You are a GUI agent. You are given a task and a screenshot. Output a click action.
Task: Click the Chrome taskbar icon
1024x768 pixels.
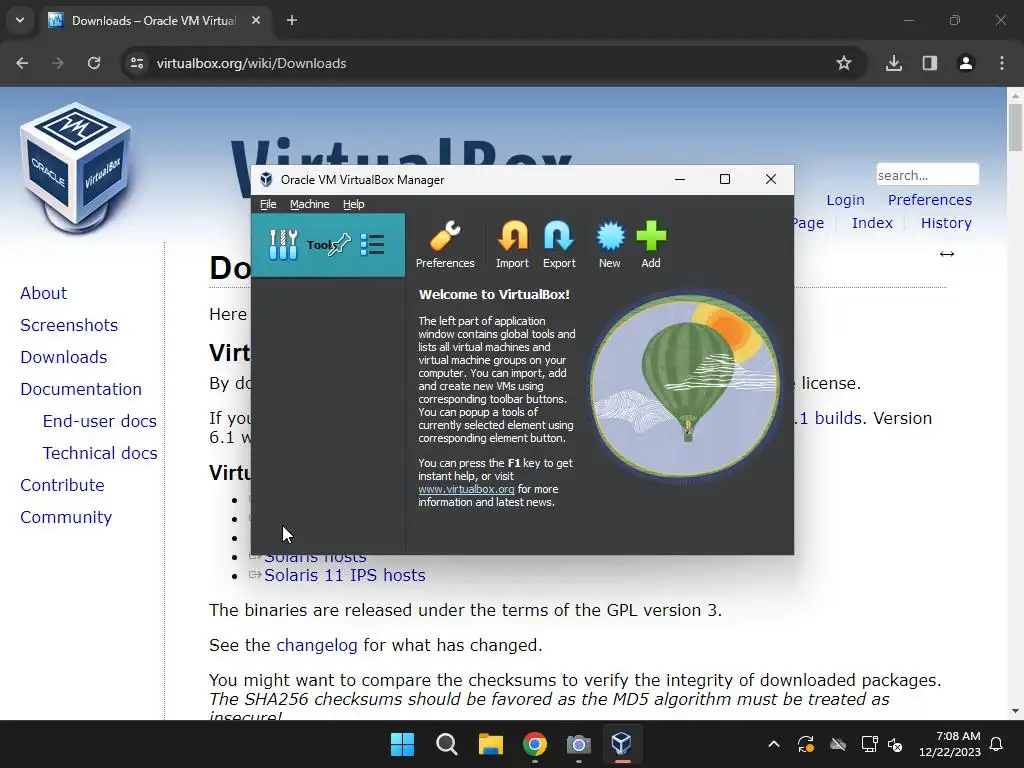click(535, 744)
